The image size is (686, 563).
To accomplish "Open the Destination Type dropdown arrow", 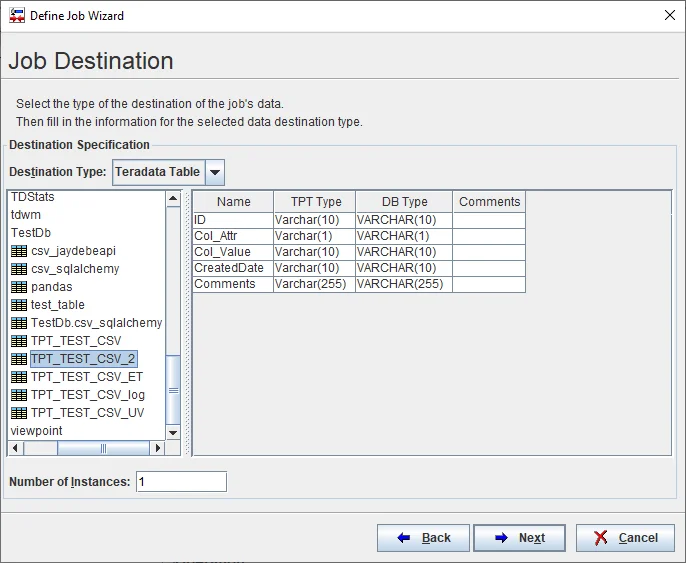I will pos(215,172).
